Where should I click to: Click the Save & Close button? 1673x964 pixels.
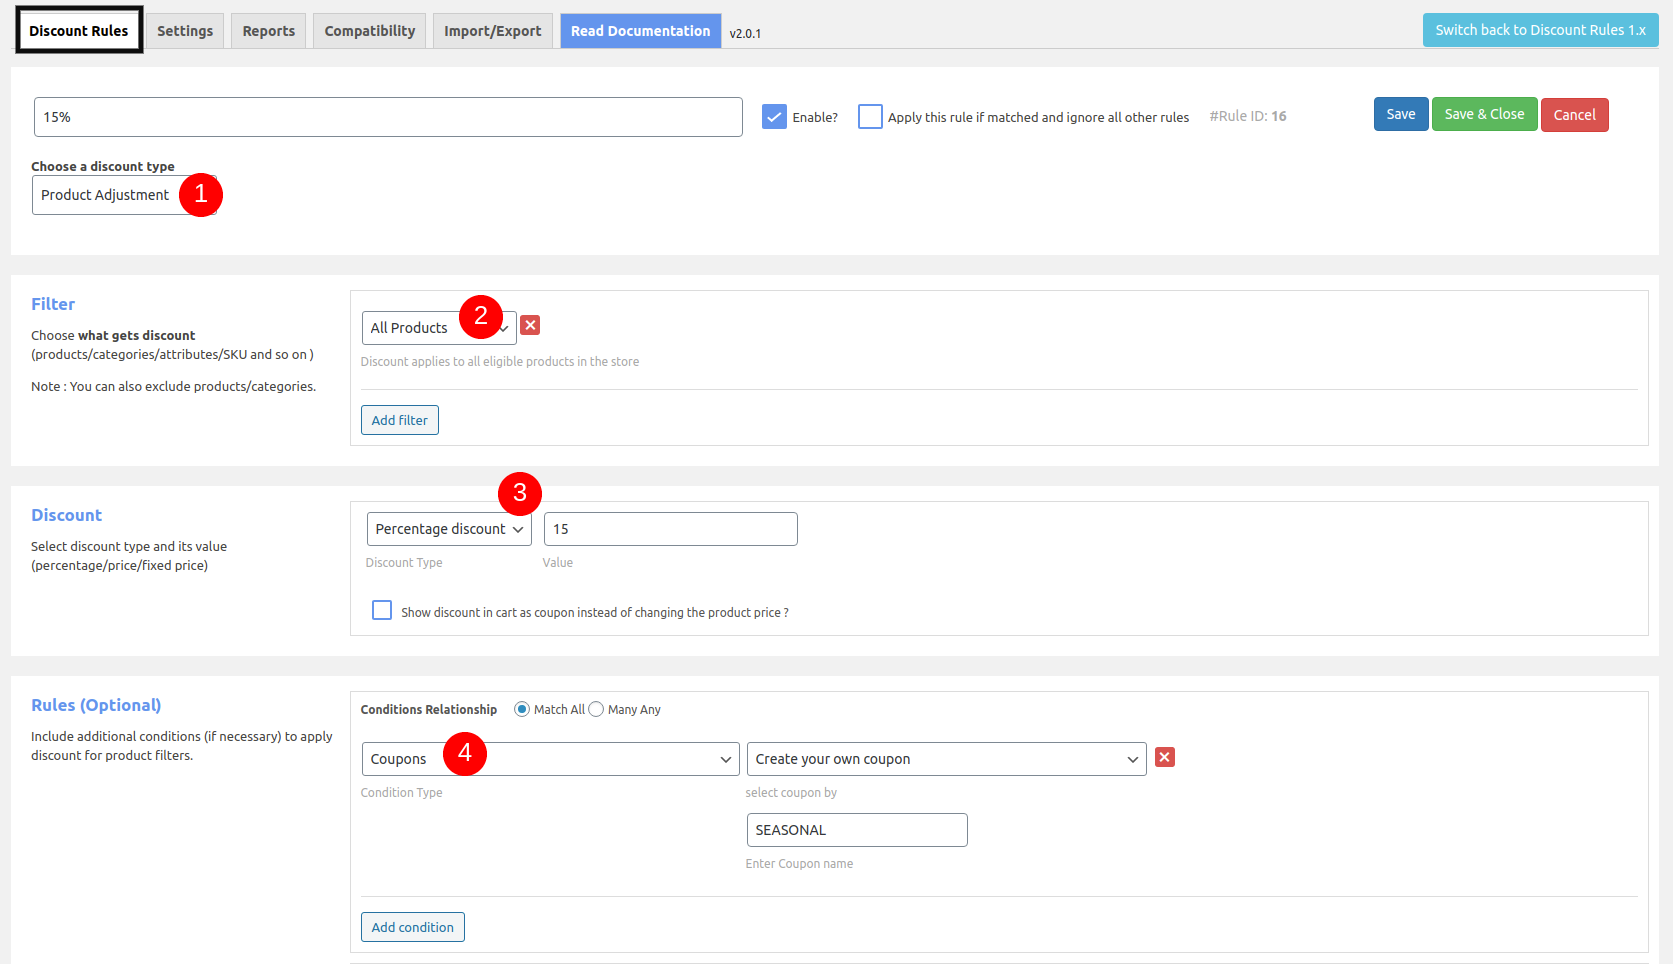[1484, 114]
